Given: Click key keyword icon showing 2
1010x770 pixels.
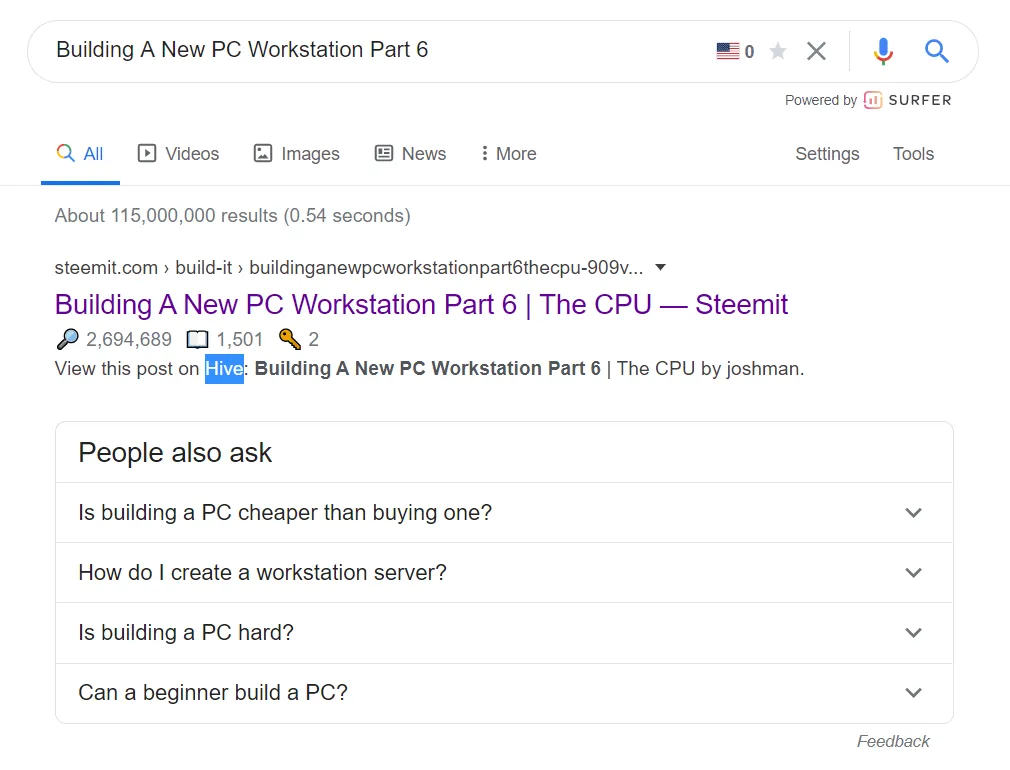Looking at the screenshot, I should point(290,339).
